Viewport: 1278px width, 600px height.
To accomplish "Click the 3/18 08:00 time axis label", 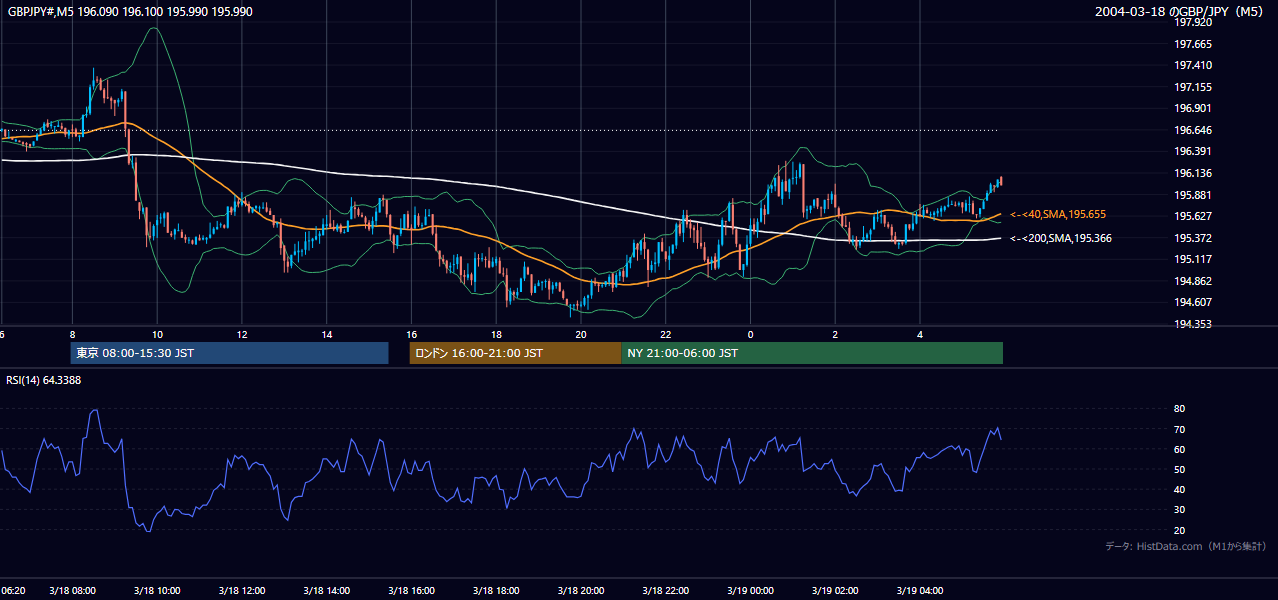I will pos(73,591).
